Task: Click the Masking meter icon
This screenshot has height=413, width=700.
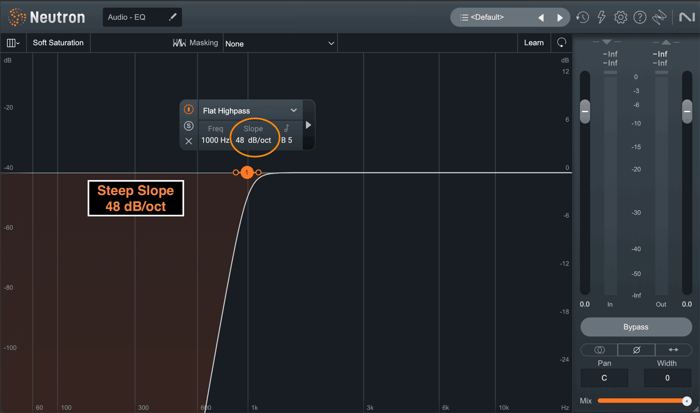Action: 179,43
